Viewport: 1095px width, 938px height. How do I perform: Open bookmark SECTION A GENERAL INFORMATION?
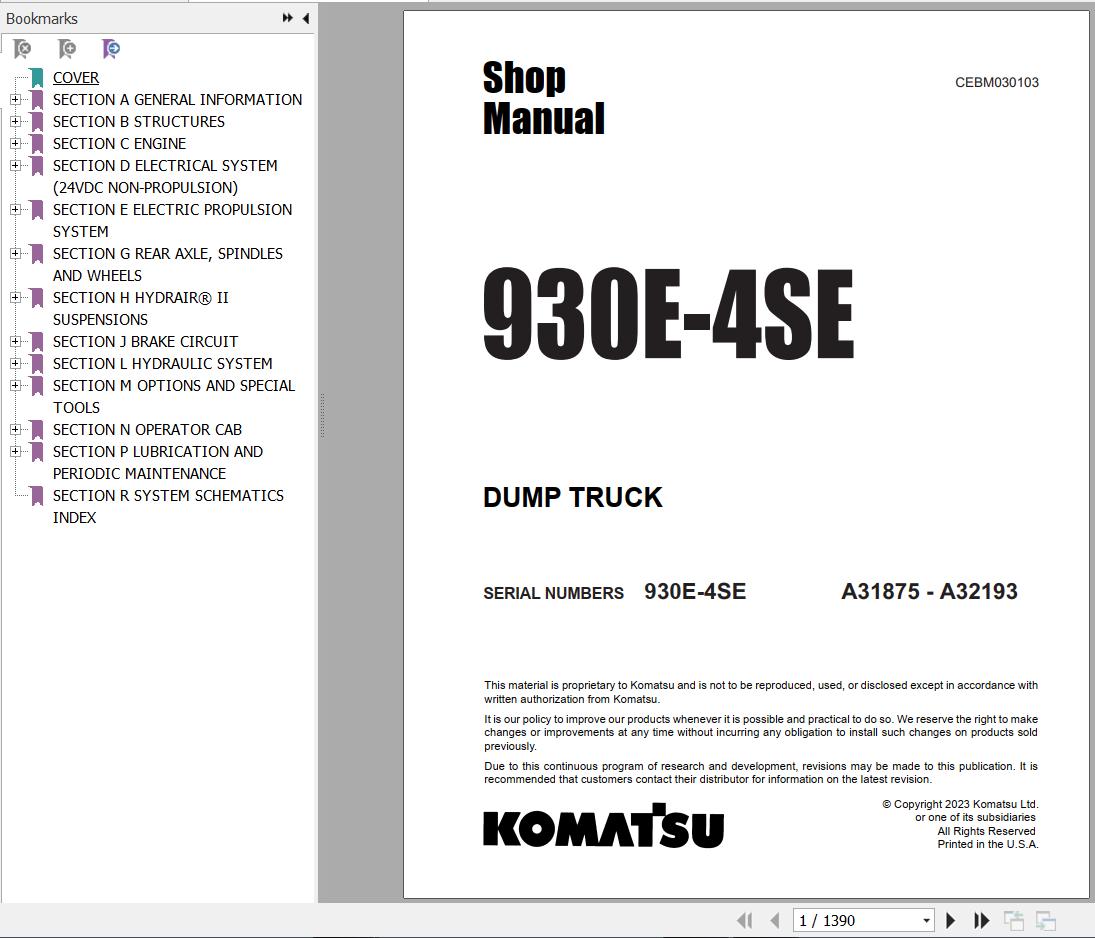tap(177, 100)
